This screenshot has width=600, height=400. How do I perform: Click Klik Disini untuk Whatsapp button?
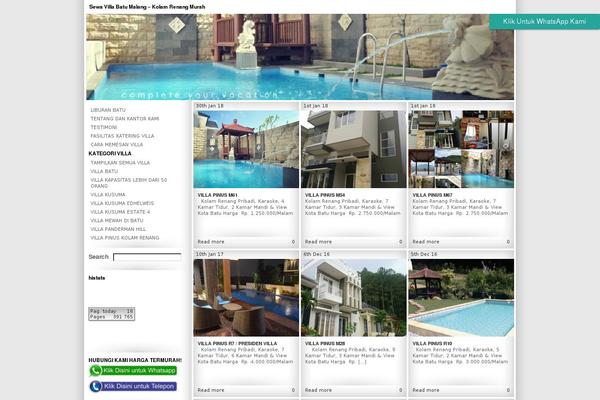pos(133,371)
